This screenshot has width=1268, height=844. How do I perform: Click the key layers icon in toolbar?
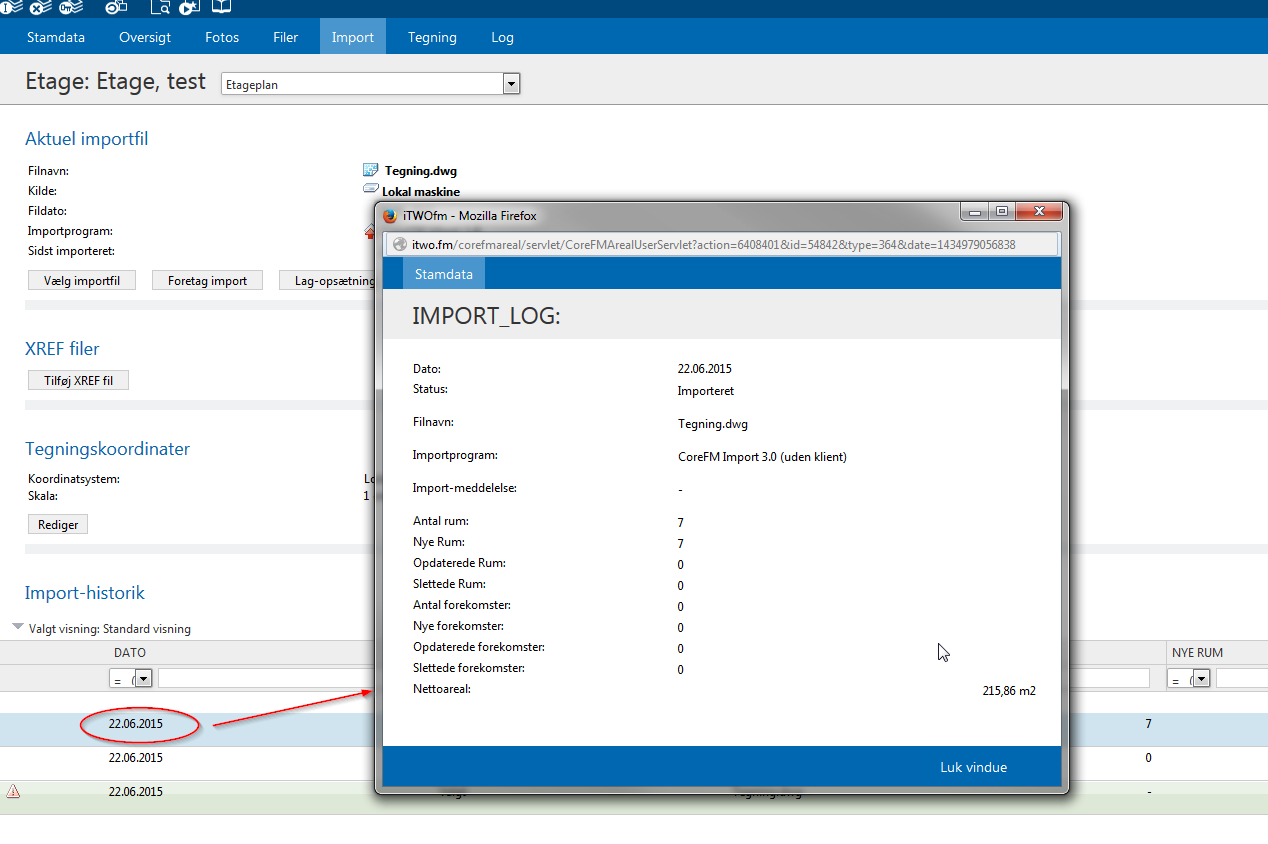(x=71, y=7)
